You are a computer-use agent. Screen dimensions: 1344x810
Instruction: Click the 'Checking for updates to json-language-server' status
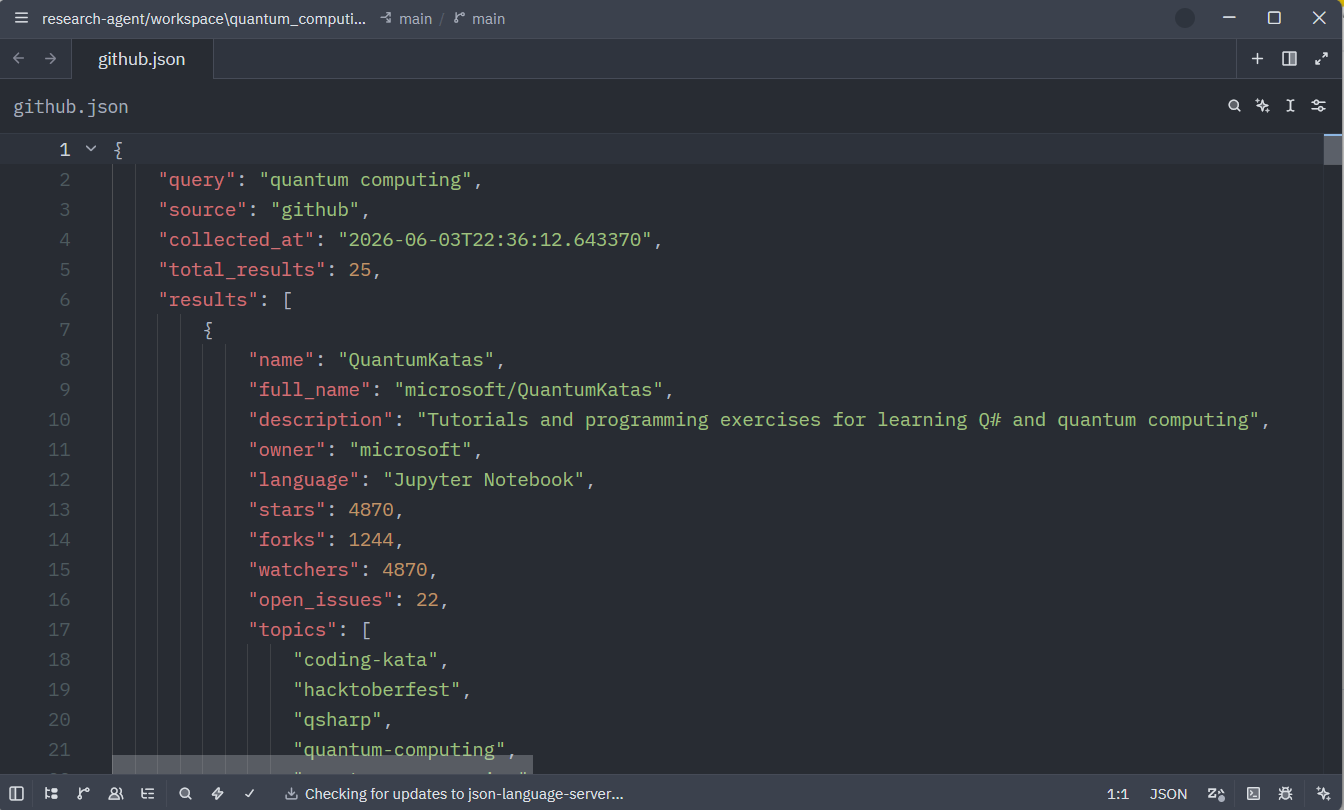(464, 794)
